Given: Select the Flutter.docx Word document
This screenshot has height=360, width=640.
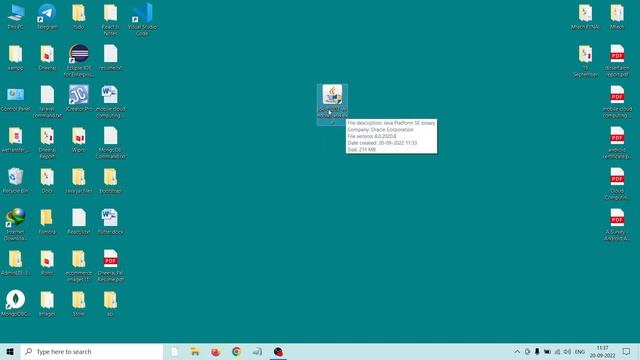Looking at the screenshot, I should [110, 221].
